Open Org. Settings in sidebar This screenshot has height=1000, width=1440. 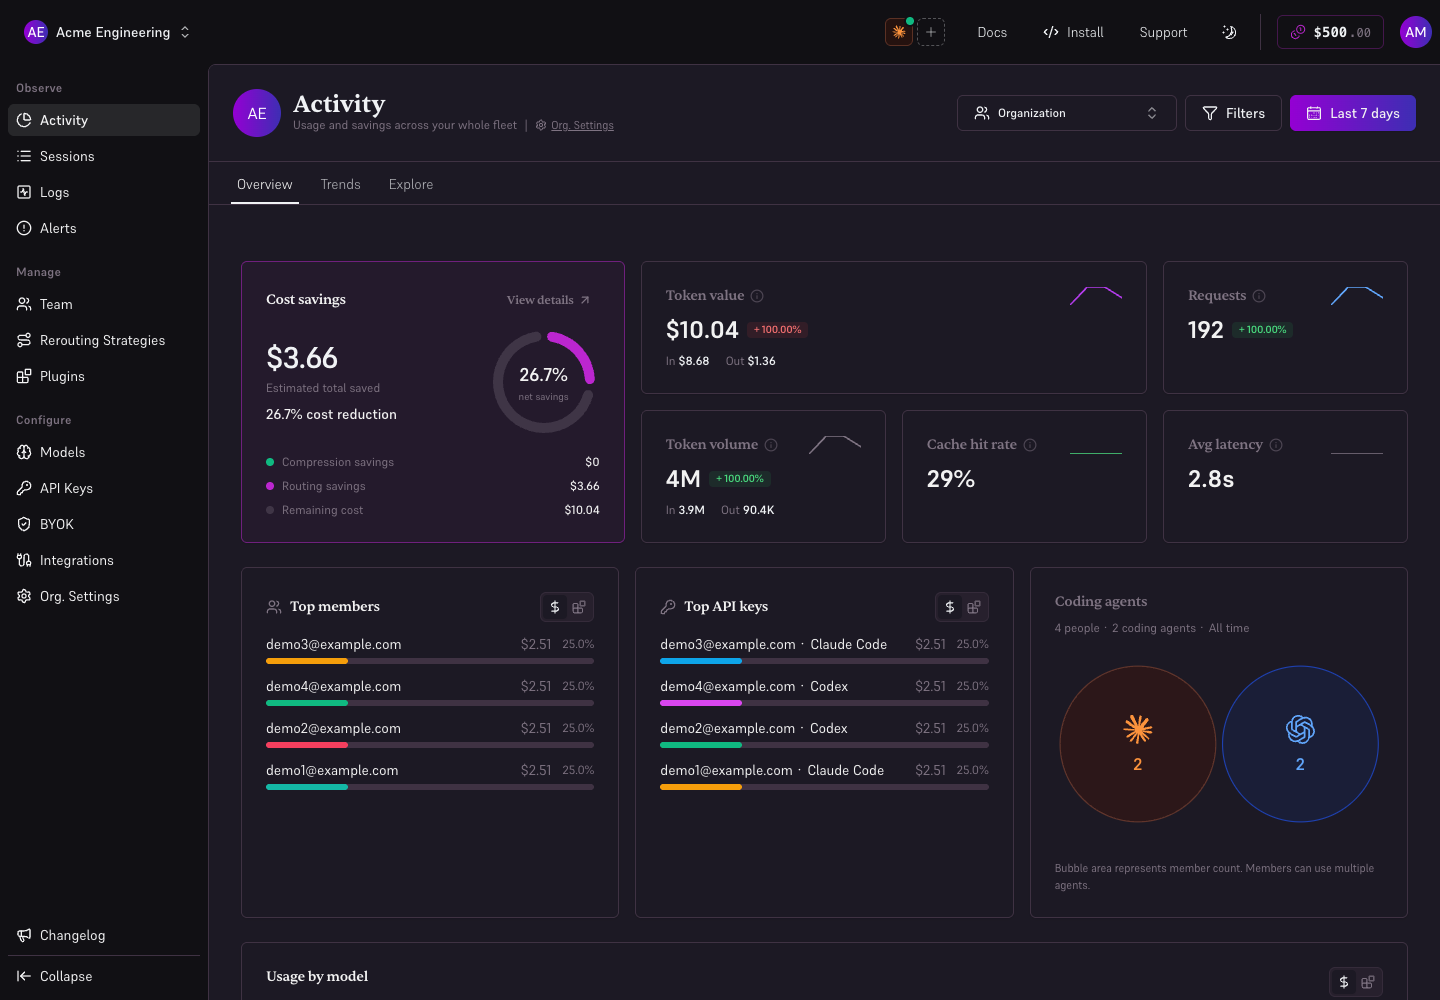pyautogui.click(x=104, y=596)
